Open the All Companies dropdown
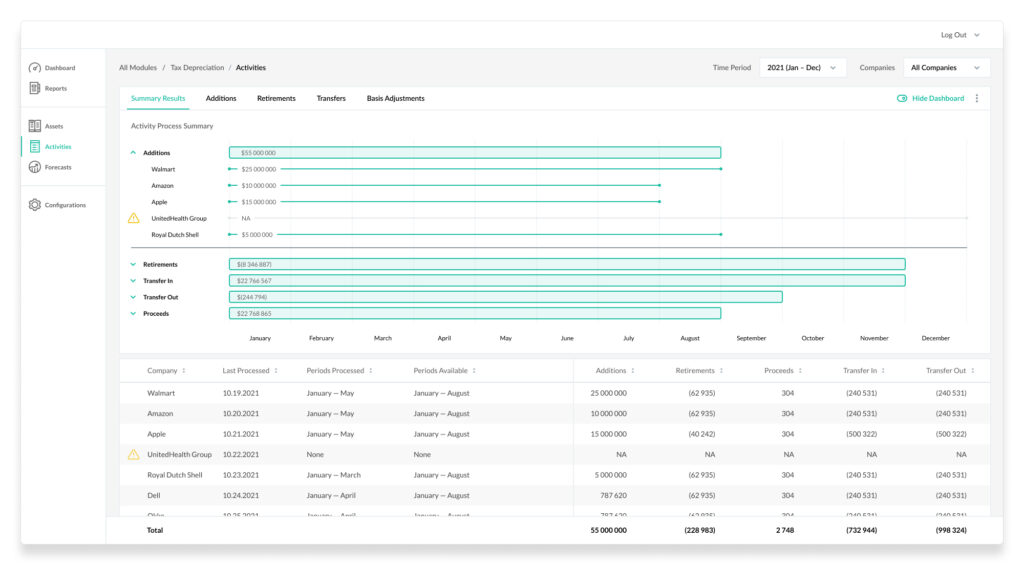The height and width of the screenshot is (565, 1024). [946, 68]
